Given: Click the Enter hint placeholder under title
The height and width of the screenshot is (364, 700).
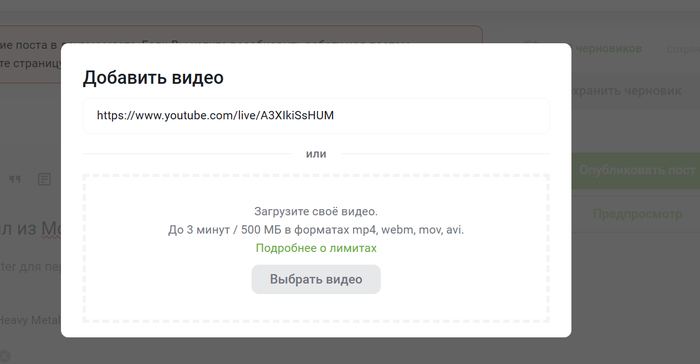Looking at the screenshot, I should [x=30, y=267].
